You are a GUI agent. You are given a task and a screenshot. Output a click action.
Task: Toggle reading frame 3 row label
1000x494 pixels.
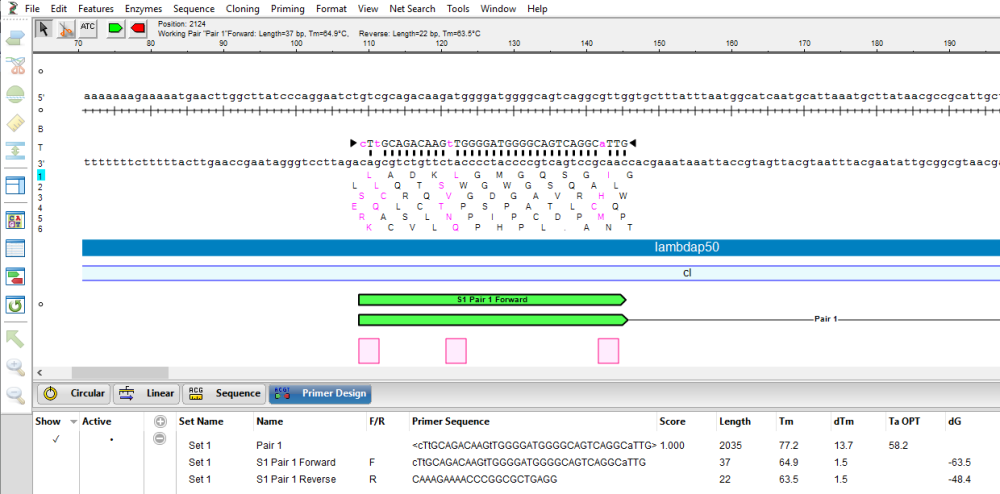40,197
